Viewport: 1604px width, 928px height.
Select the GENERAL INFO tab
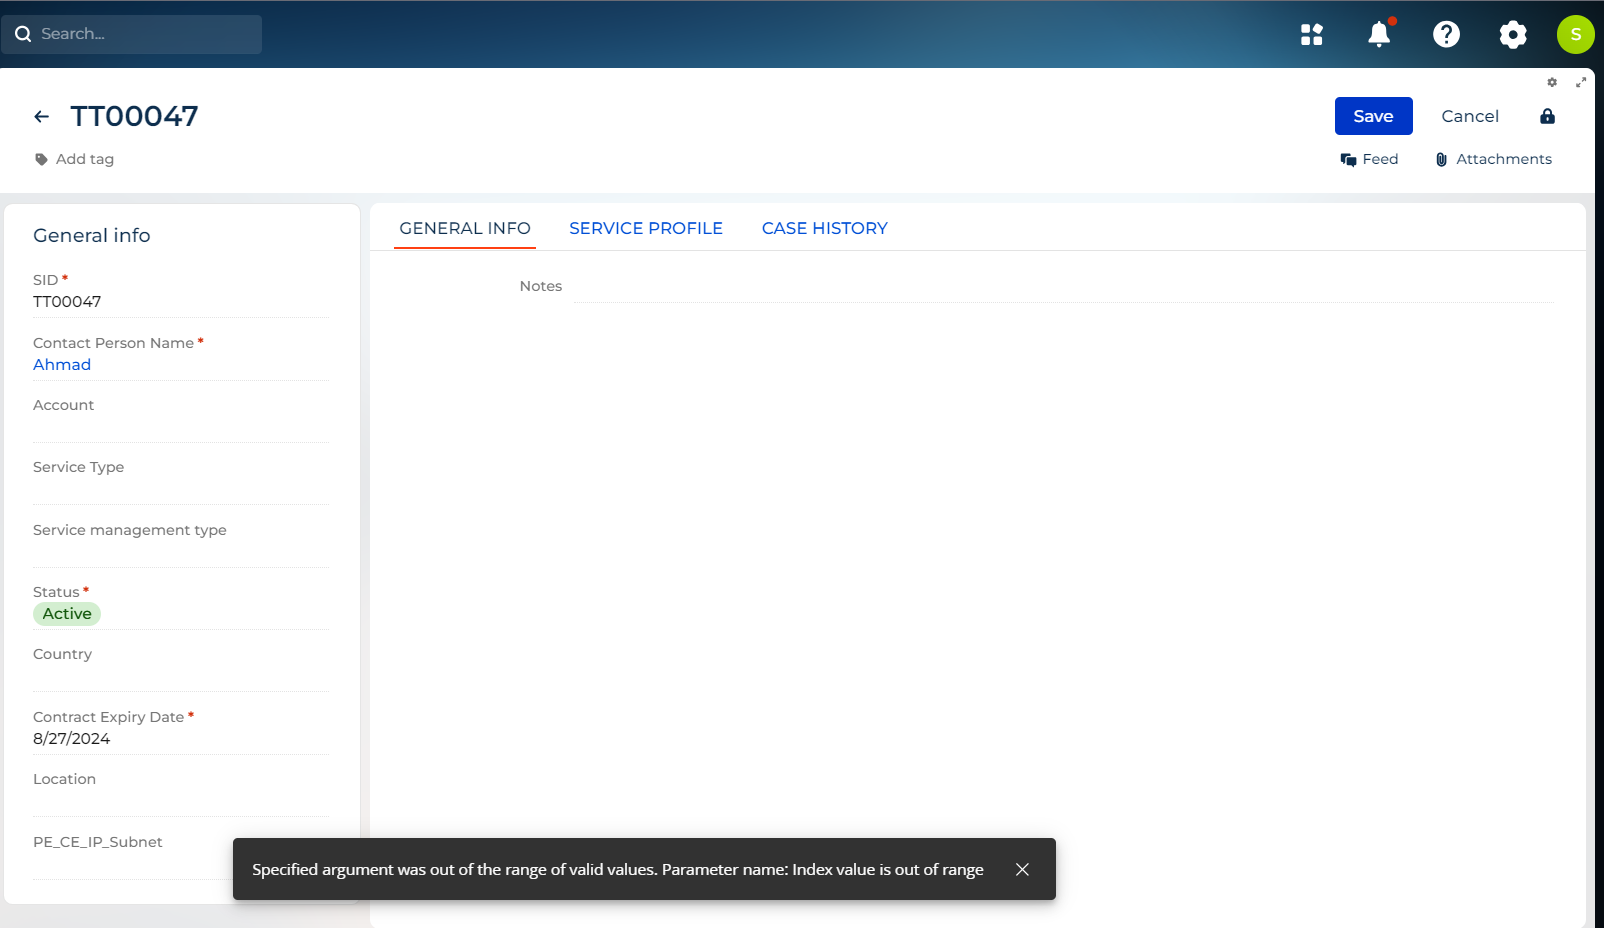[x=465, y=228]
